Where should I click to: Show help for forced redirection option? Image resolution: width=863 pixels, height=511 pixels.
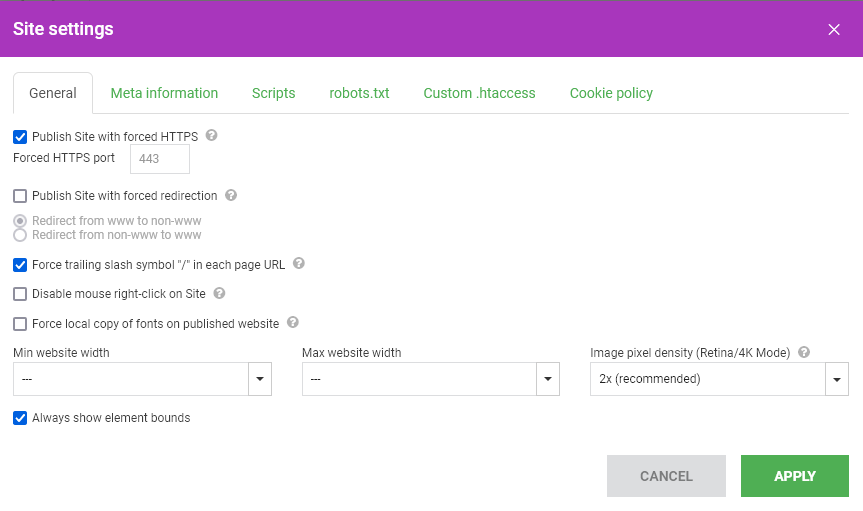pos(231,195)
